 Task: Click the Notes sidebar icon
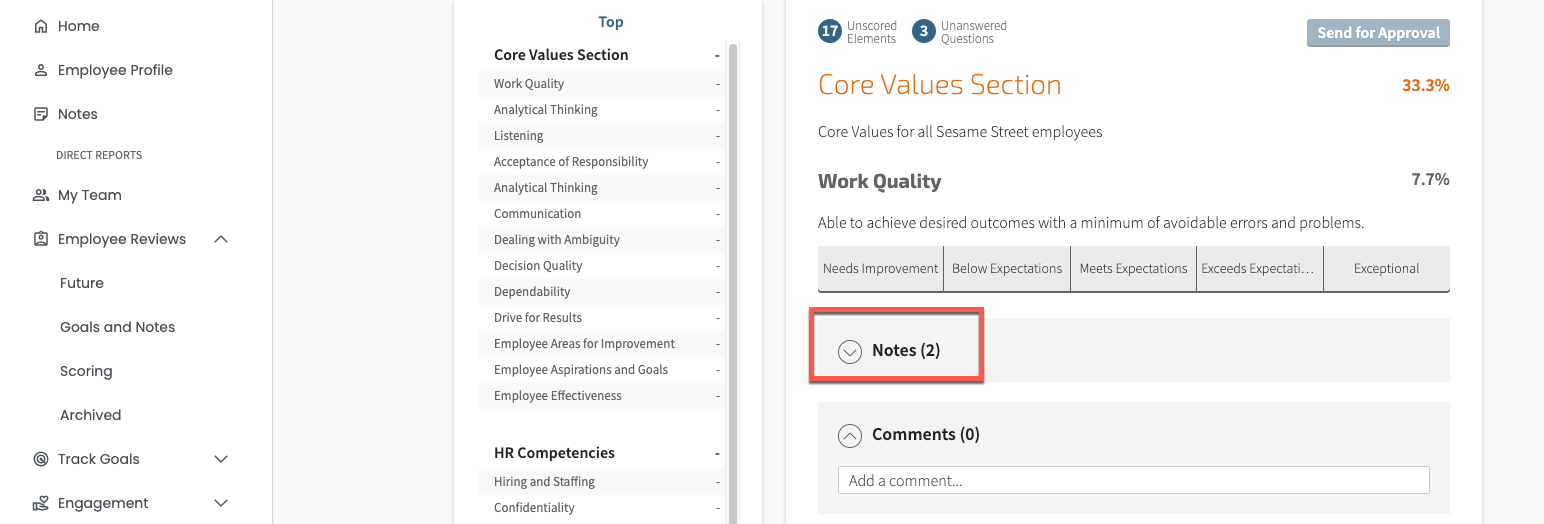click(41, 114)
